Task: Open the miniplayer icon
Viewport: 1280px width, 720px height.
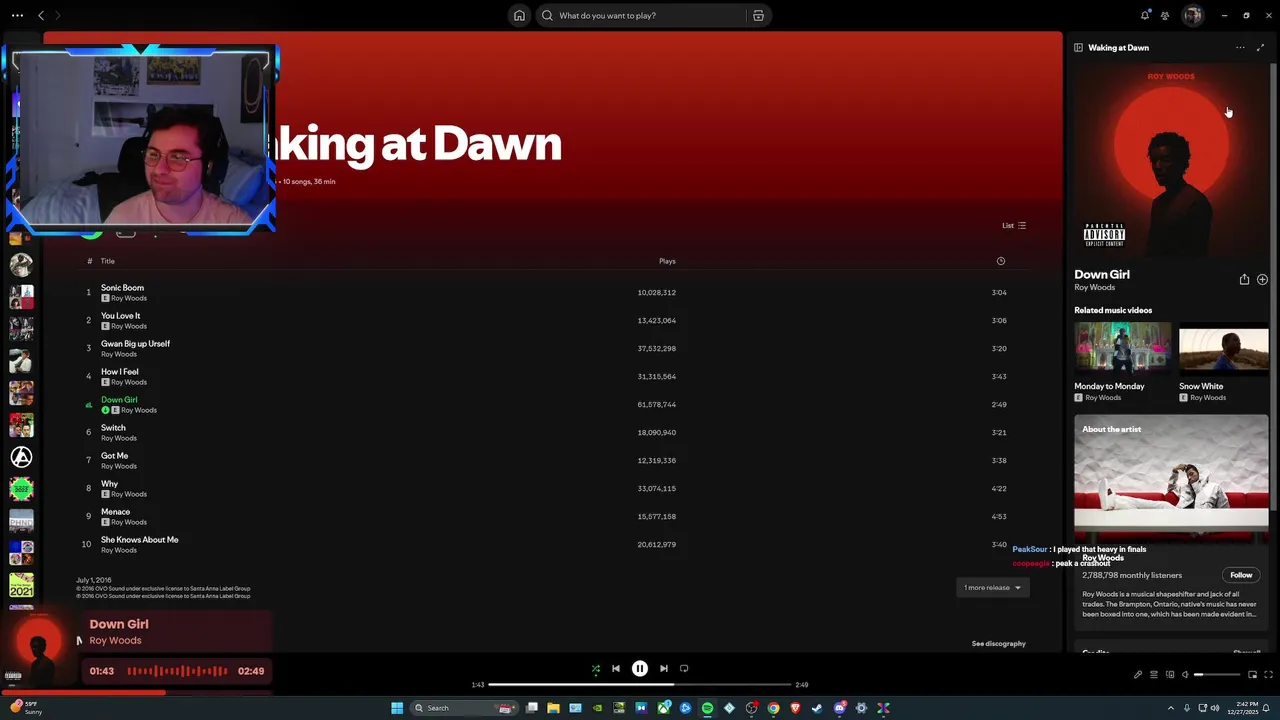Action: (x=1252, y=675)
